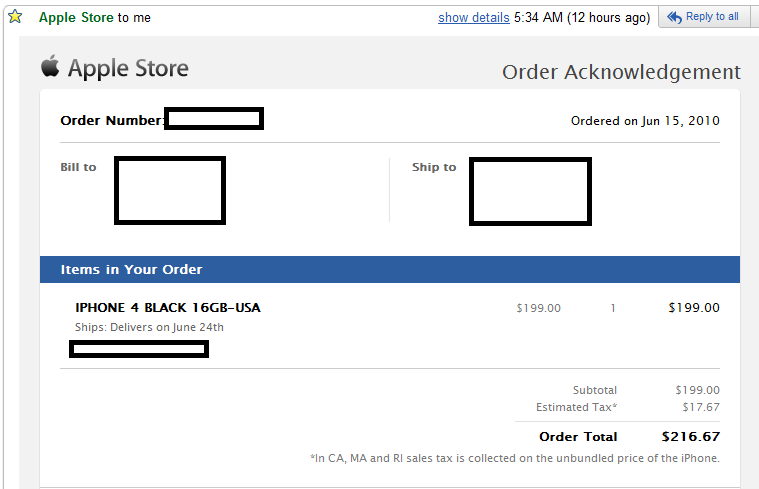Open the show details link

[474, 18]
